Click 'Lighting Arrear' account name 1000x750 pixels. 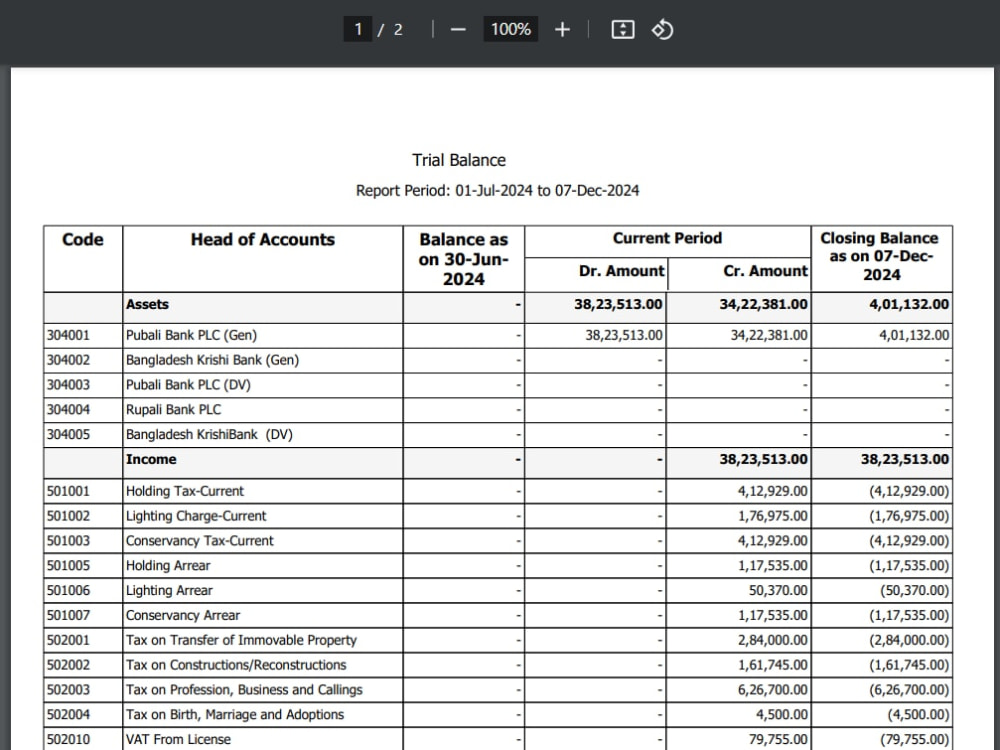pos(169,591)
